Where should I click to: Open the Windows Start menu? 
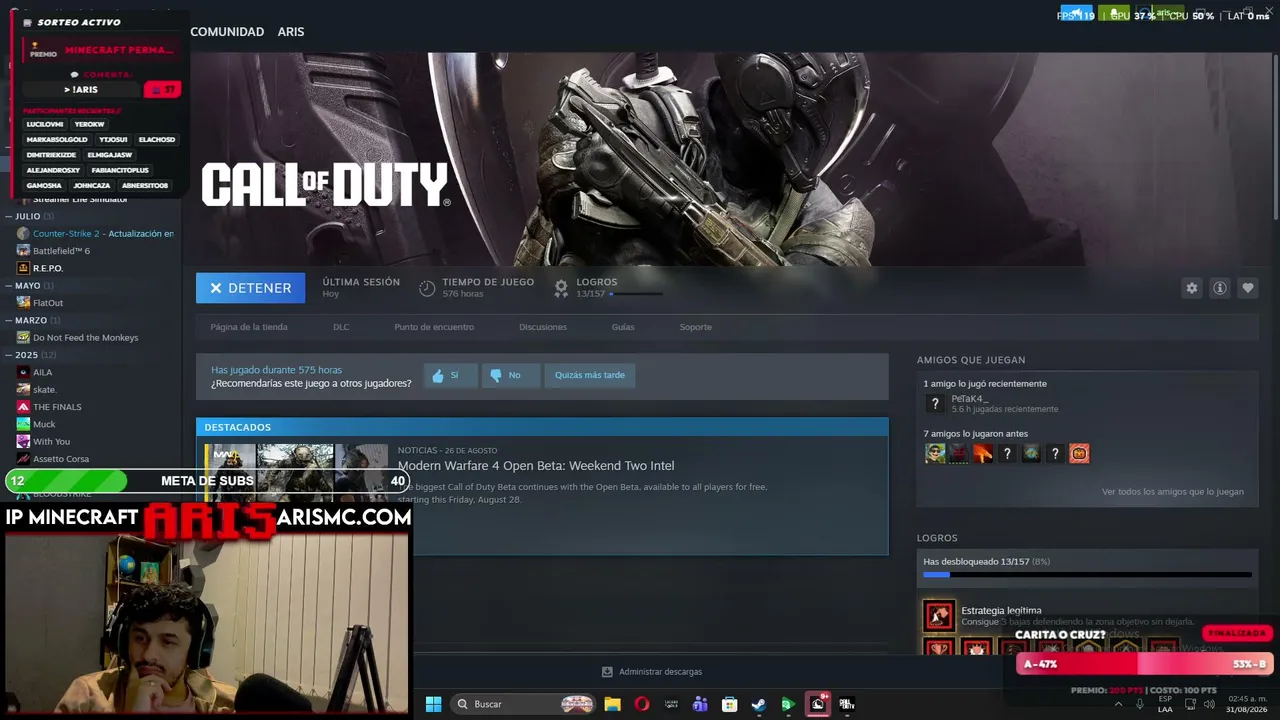tap(433, 704)
